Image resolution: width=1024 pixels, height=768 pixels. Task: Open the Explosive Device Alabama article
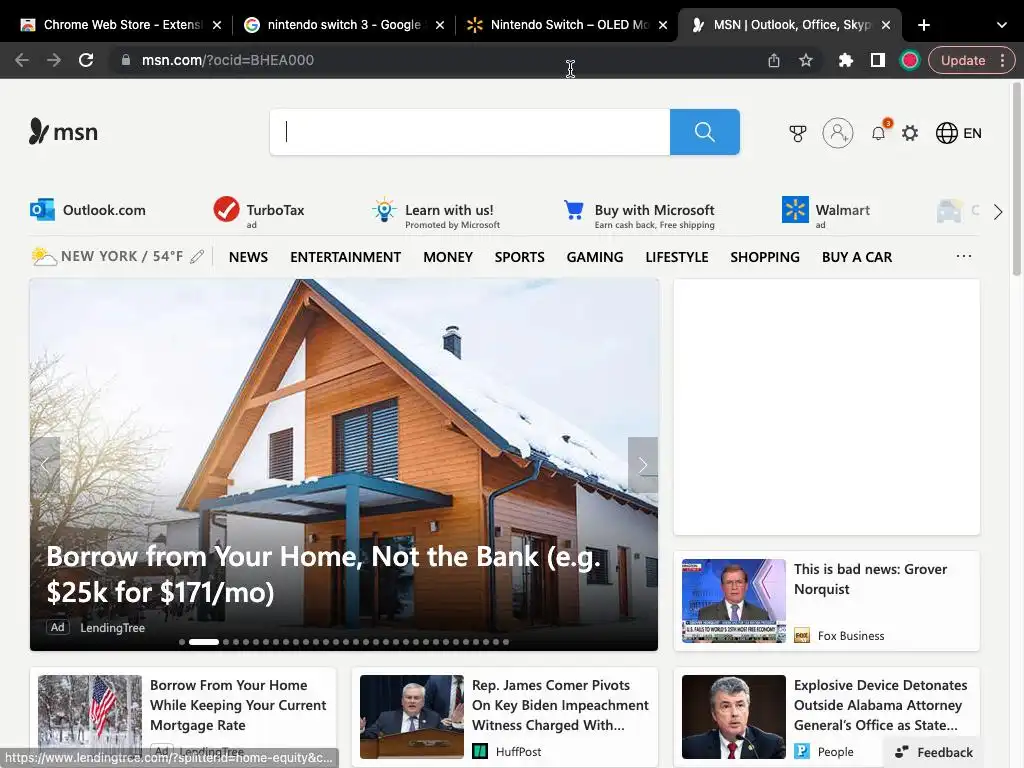click(x=880, y=705)
